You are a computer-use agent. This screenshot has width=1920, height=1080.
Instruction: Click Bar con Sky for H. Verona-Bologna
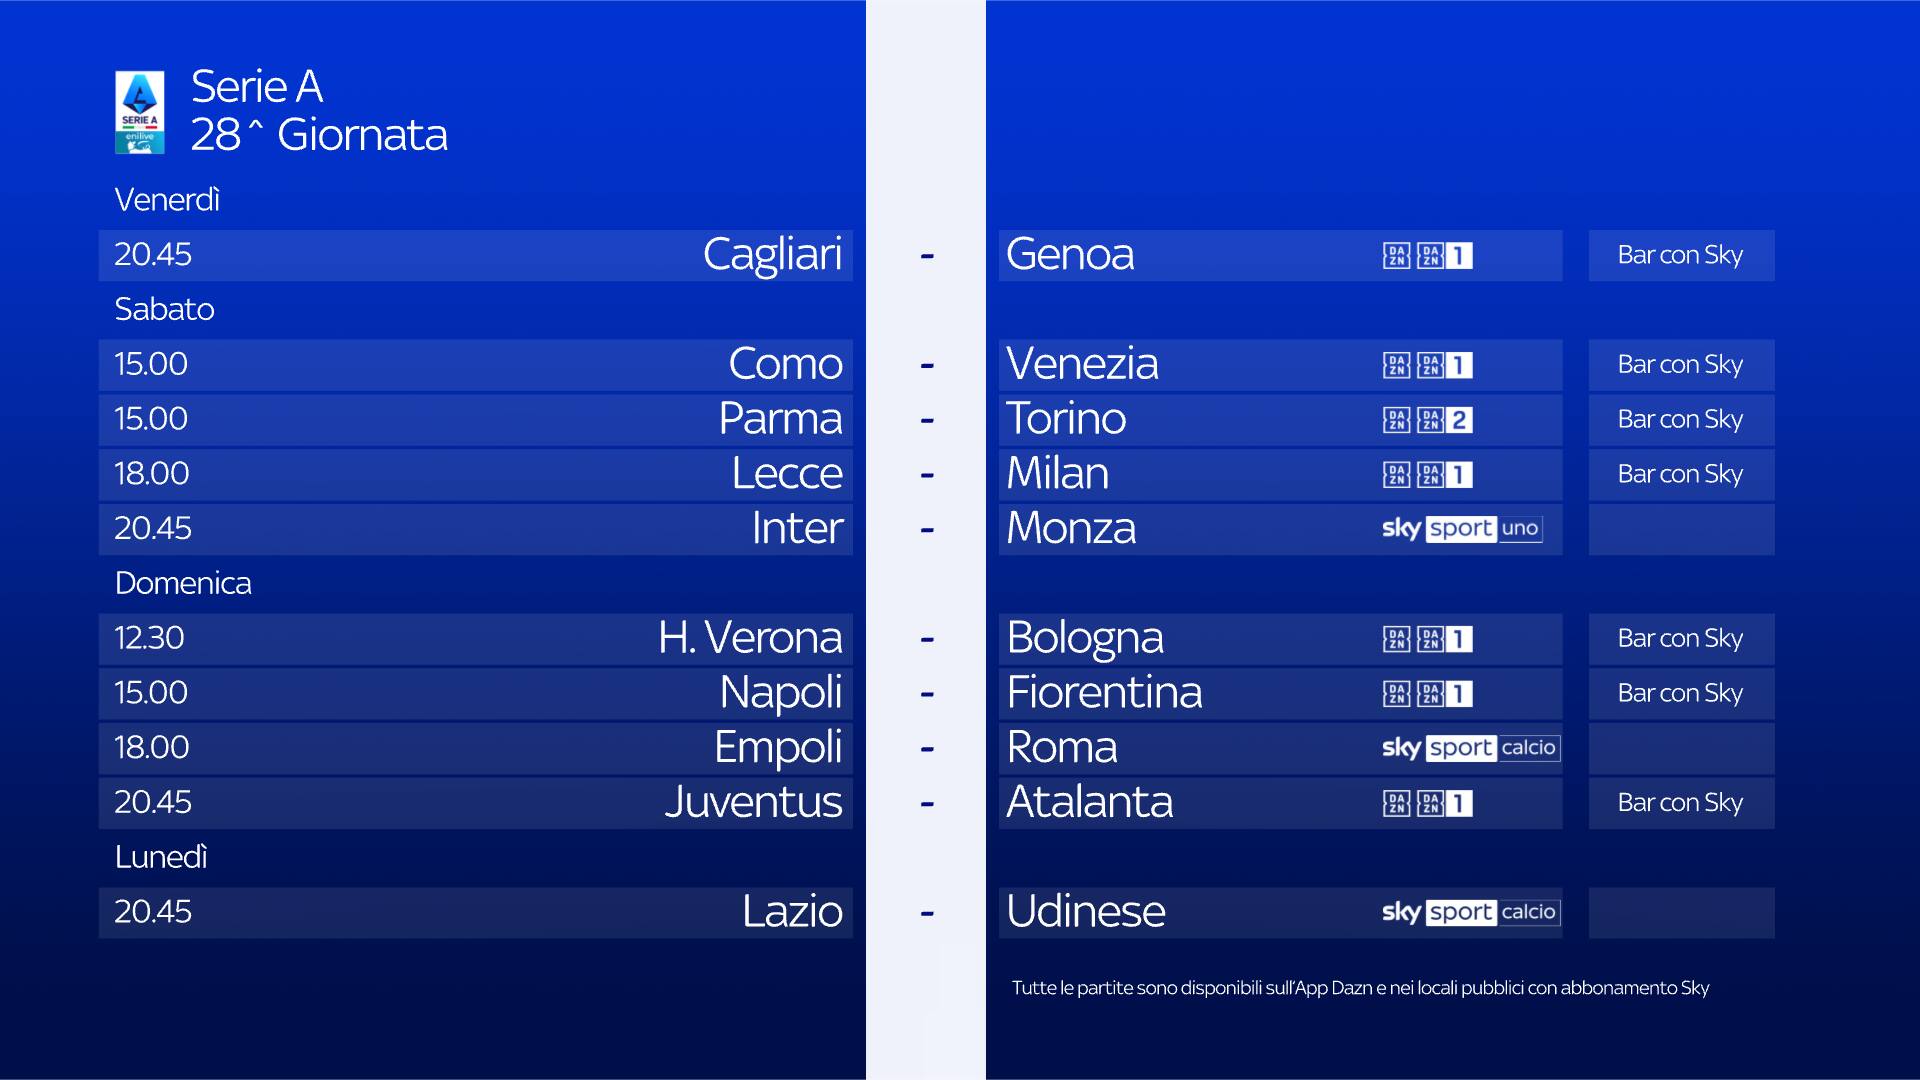coord(1680,639)
